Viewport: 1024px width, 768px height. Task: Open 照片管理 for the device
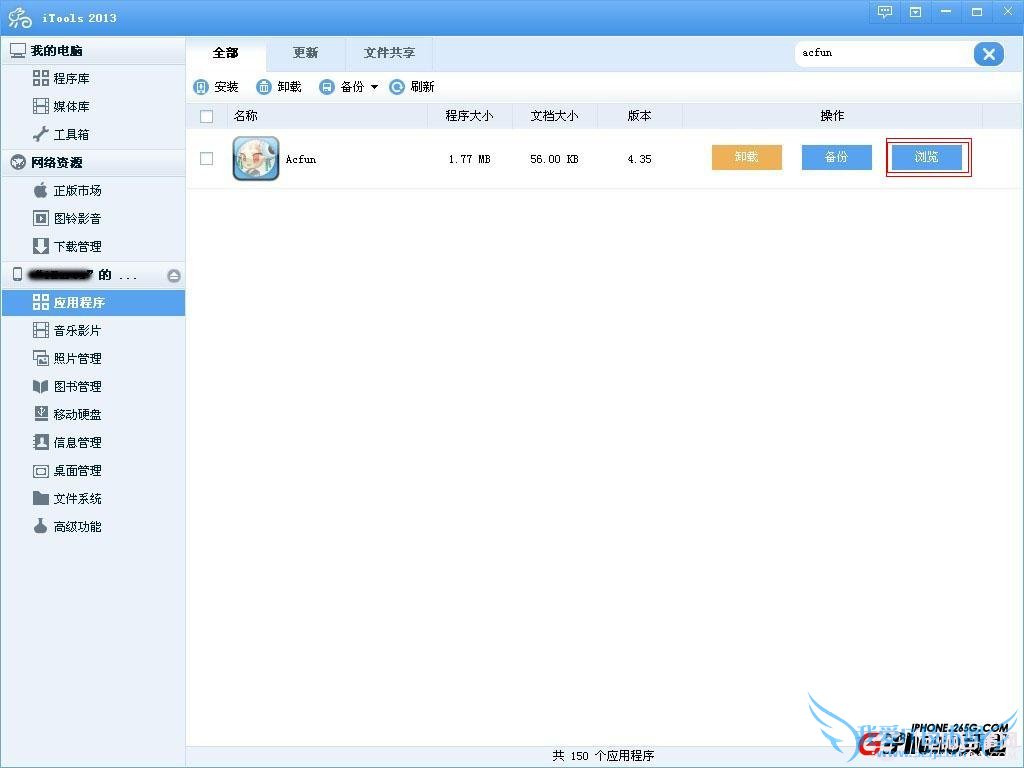coord(72,358)
